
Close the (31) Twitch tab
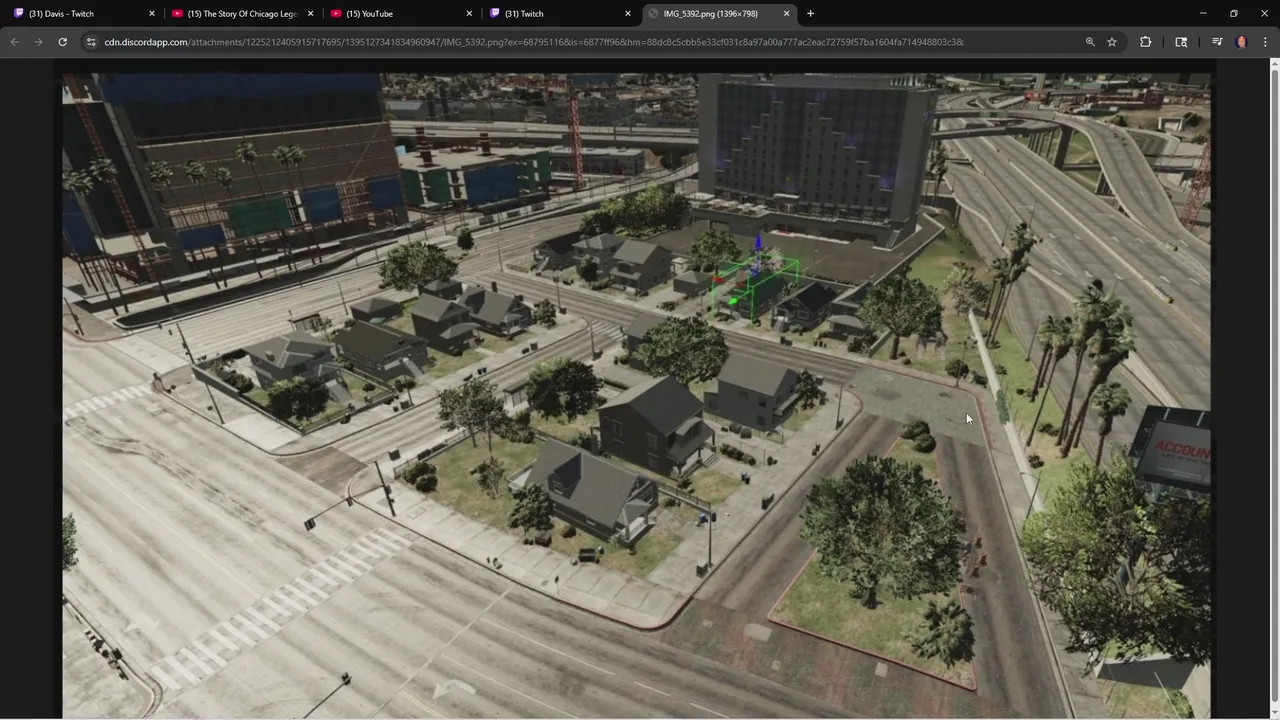[628, 14]
